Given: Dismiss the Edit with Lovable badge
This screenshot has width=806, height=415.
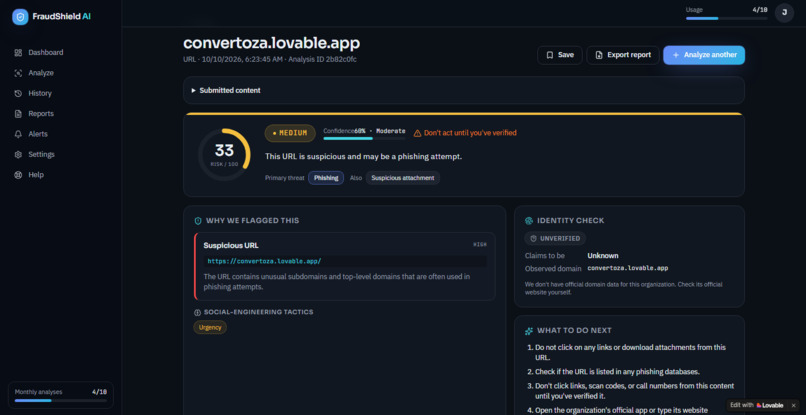Looking at the screenshot, I should (x=793, y=405).
